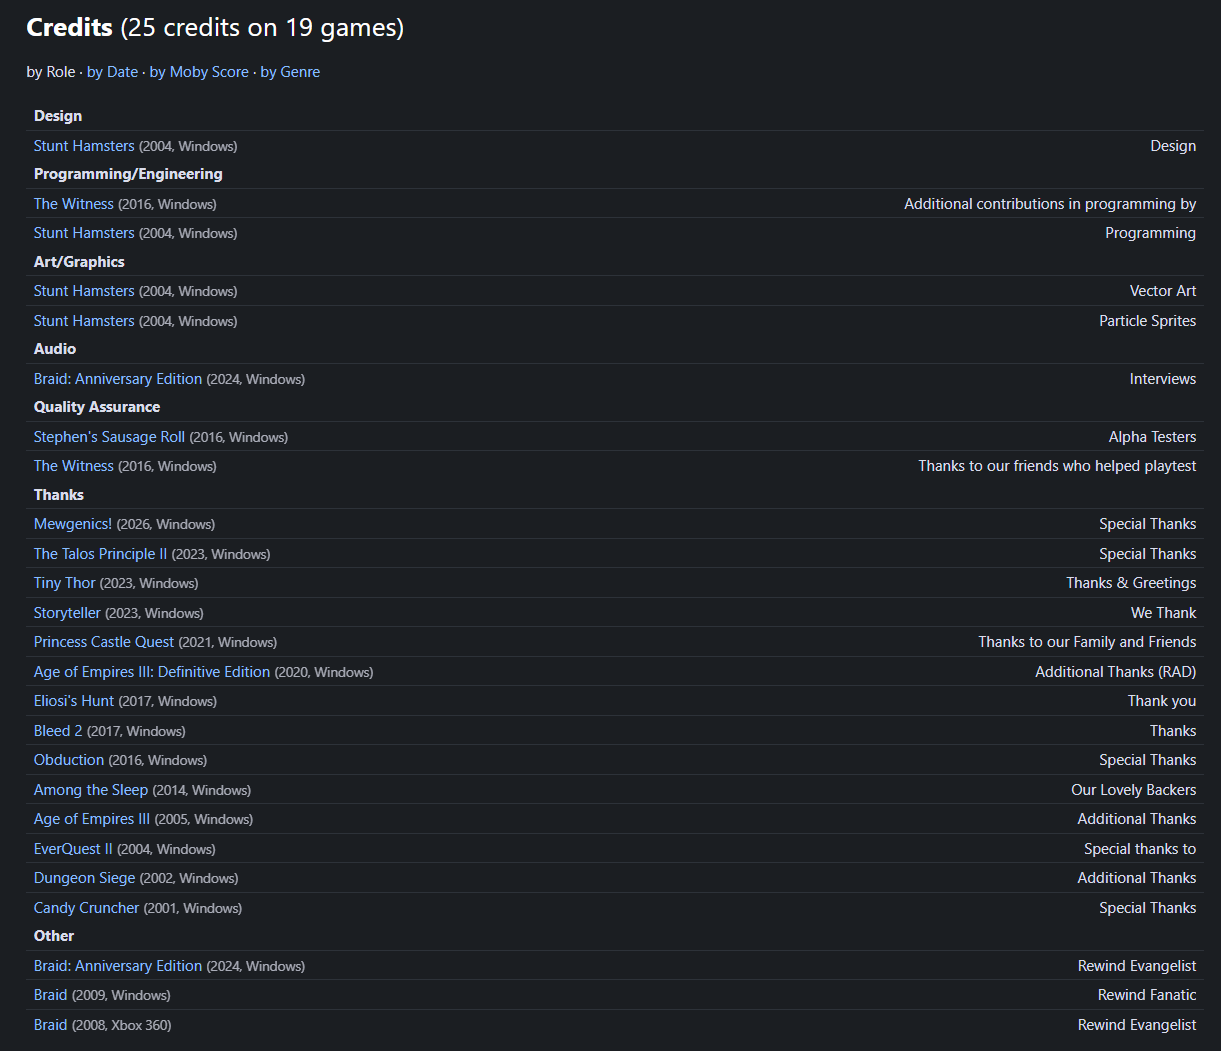This screenshot has width=1221, height=1051.
Task: Sort credits by Genre
Action: coord(290,72)
